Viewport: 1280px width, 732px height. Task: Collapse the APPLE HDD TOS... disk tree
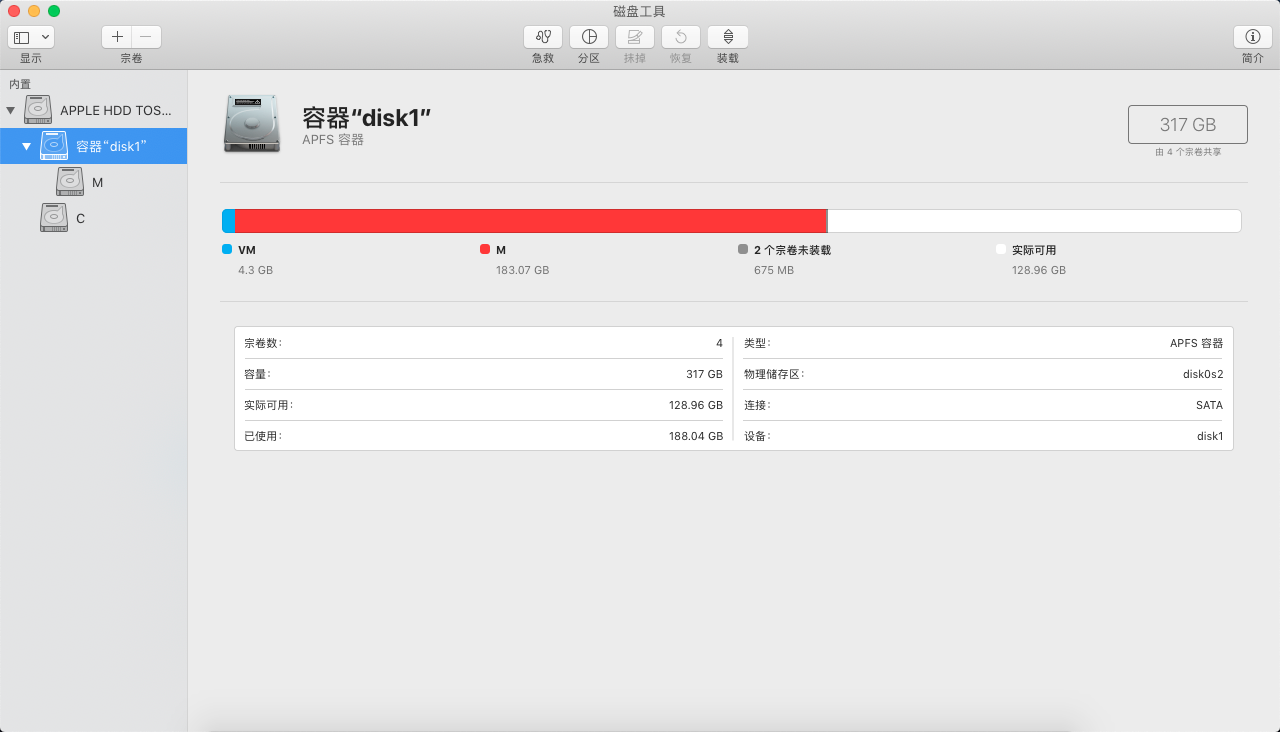(x=11, y=110)
